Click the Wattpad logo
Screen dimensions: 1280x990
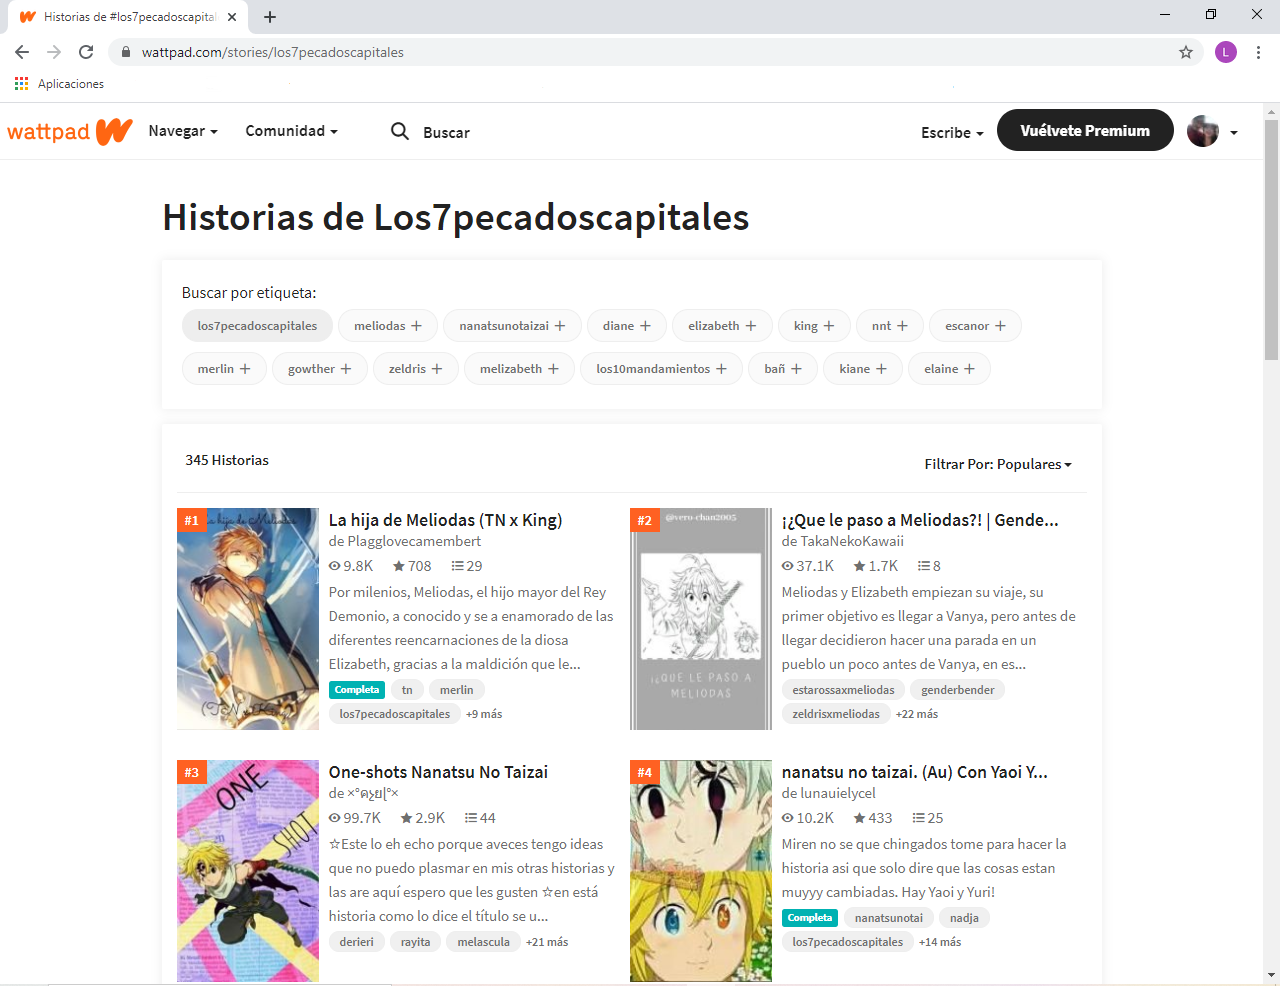(70, 131)
